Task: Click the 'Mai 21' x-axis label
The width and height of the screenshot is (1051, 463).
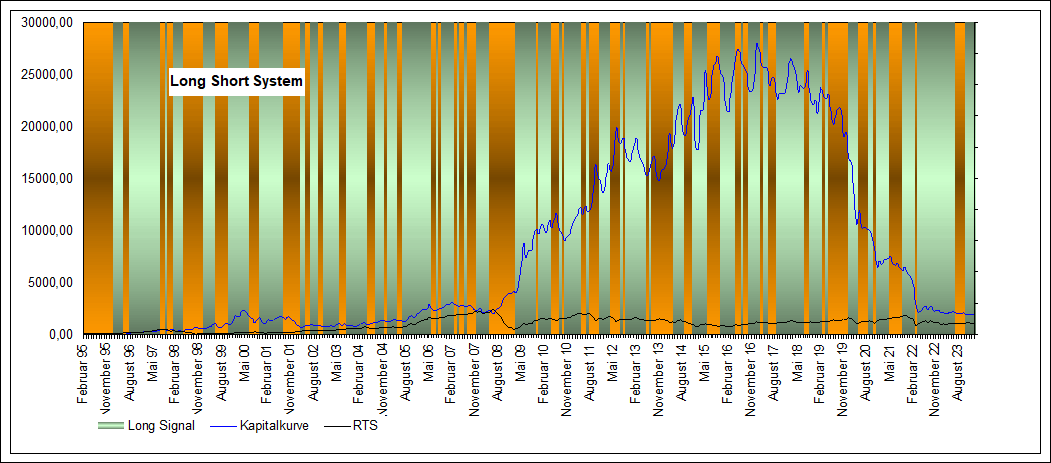Action: click(889, 363)
